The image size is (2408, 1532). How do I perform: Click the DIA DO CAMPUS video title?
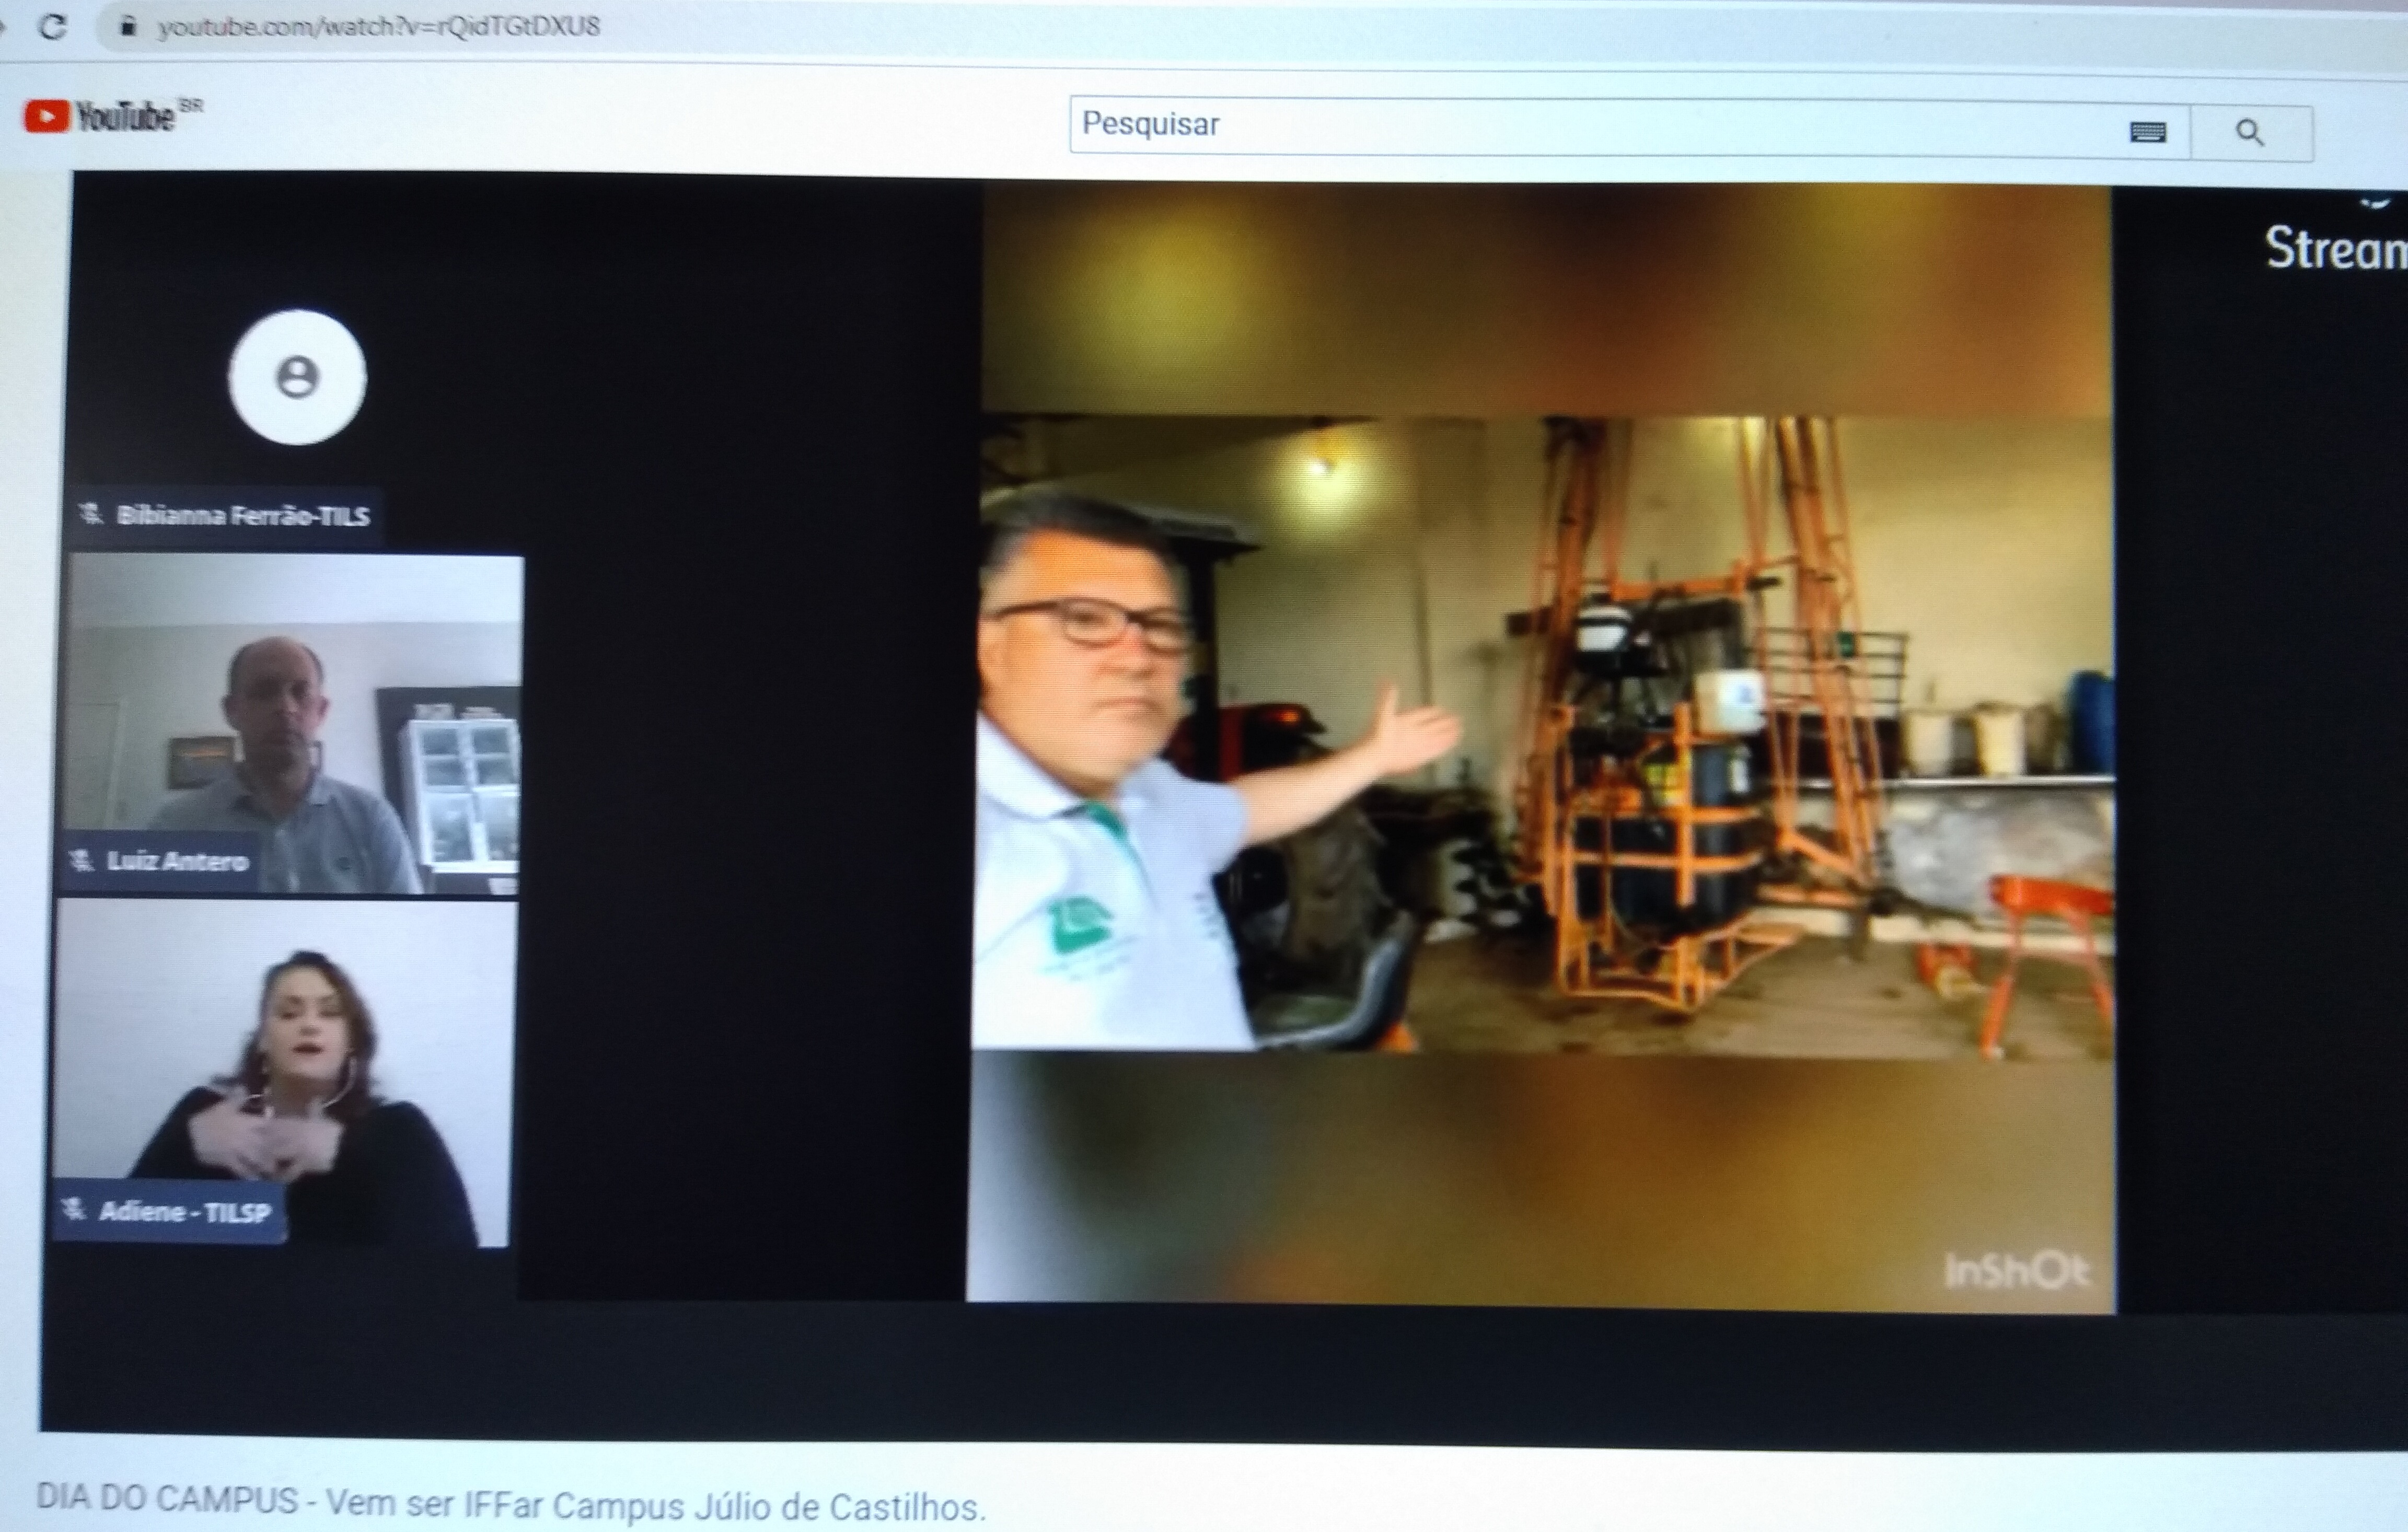(510, 1503)
